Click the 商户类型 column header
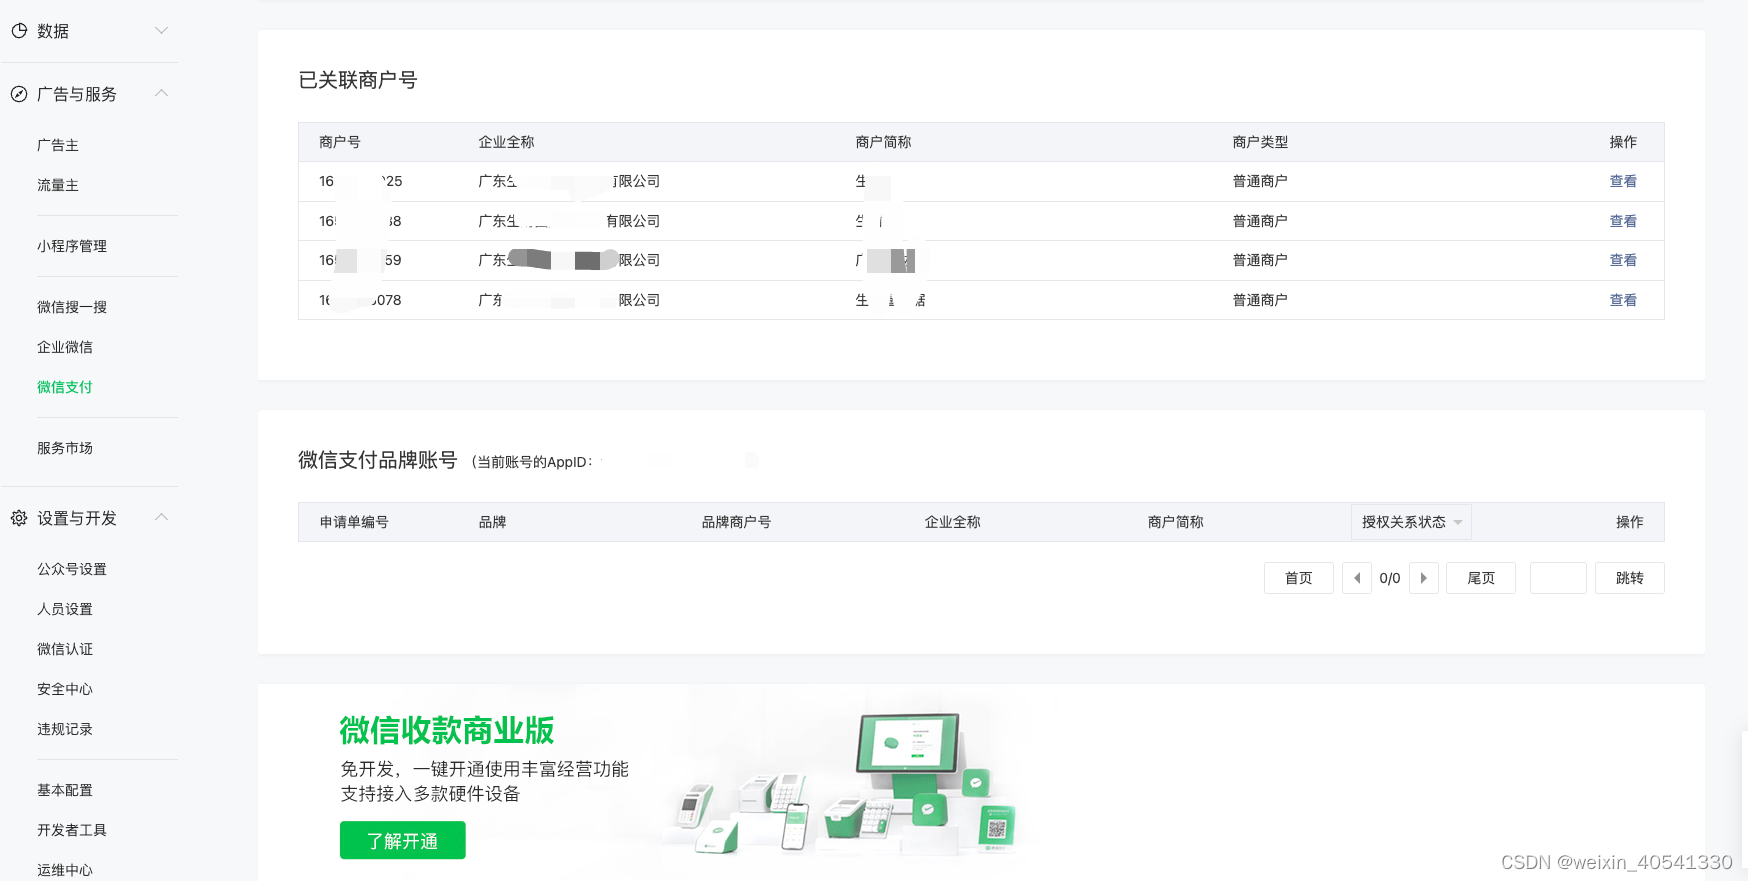 pos(1260,142)
